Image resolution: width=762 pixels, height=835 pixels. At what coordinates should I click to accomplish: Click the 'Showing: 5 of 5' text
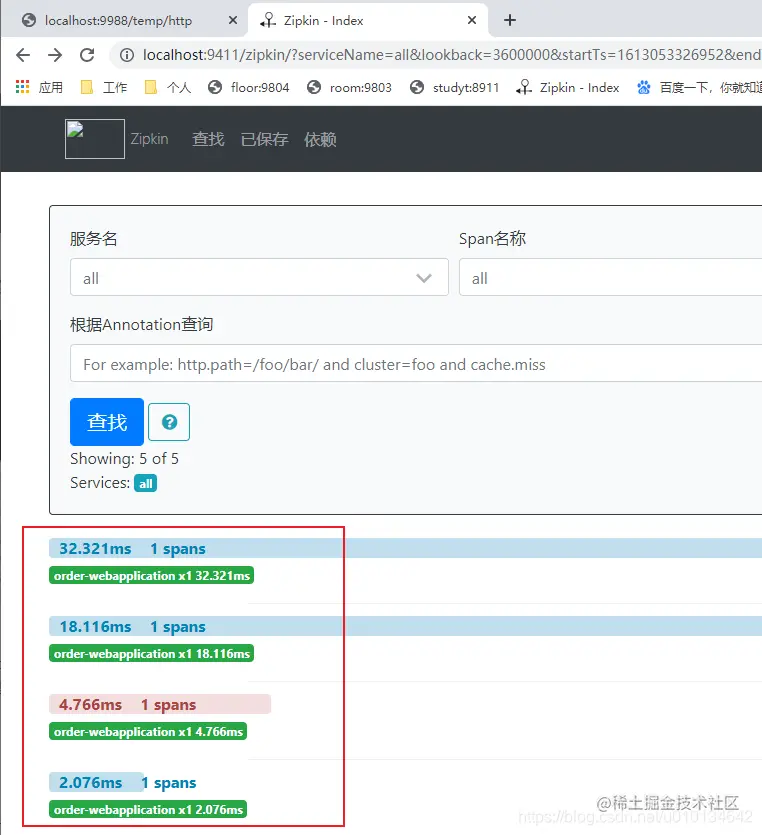[x=125, y=459]
